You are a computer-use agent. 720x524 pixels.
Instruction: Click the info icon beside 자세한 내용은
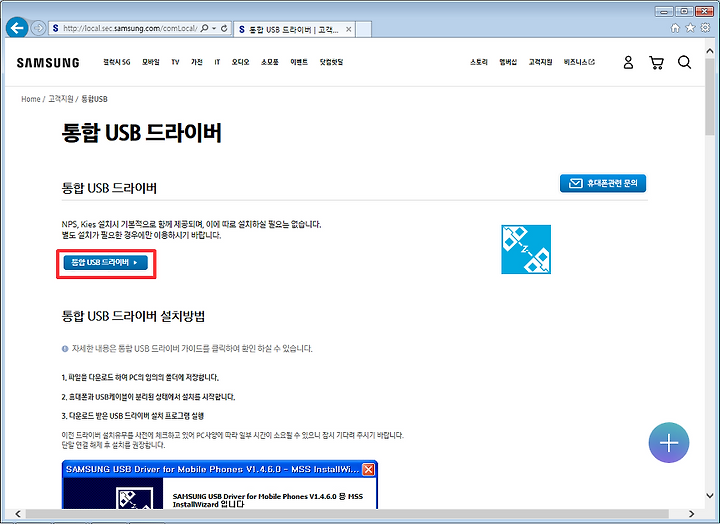[x=65, y=349]
